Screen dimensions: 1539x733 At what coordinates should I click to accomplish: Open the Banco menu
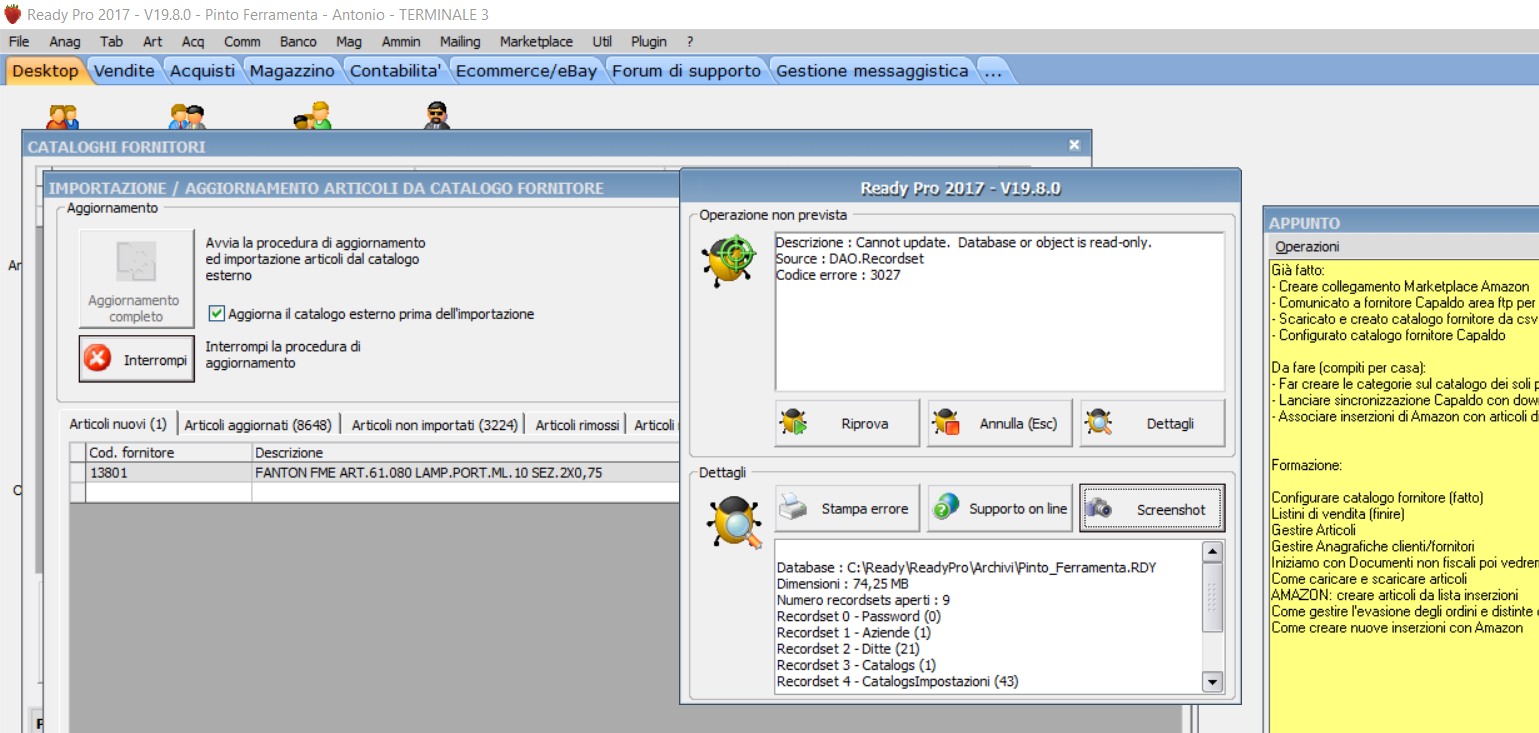(x=298, y=41)
